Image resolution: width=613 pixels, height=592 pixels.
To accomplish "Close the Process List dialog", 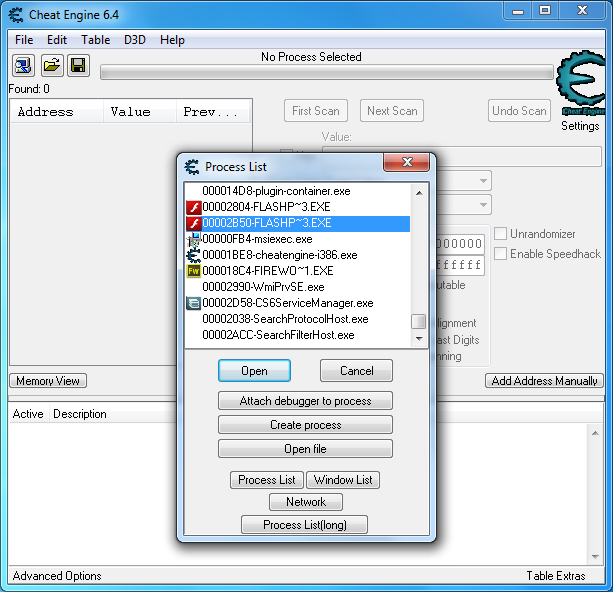I will [407, 162].
